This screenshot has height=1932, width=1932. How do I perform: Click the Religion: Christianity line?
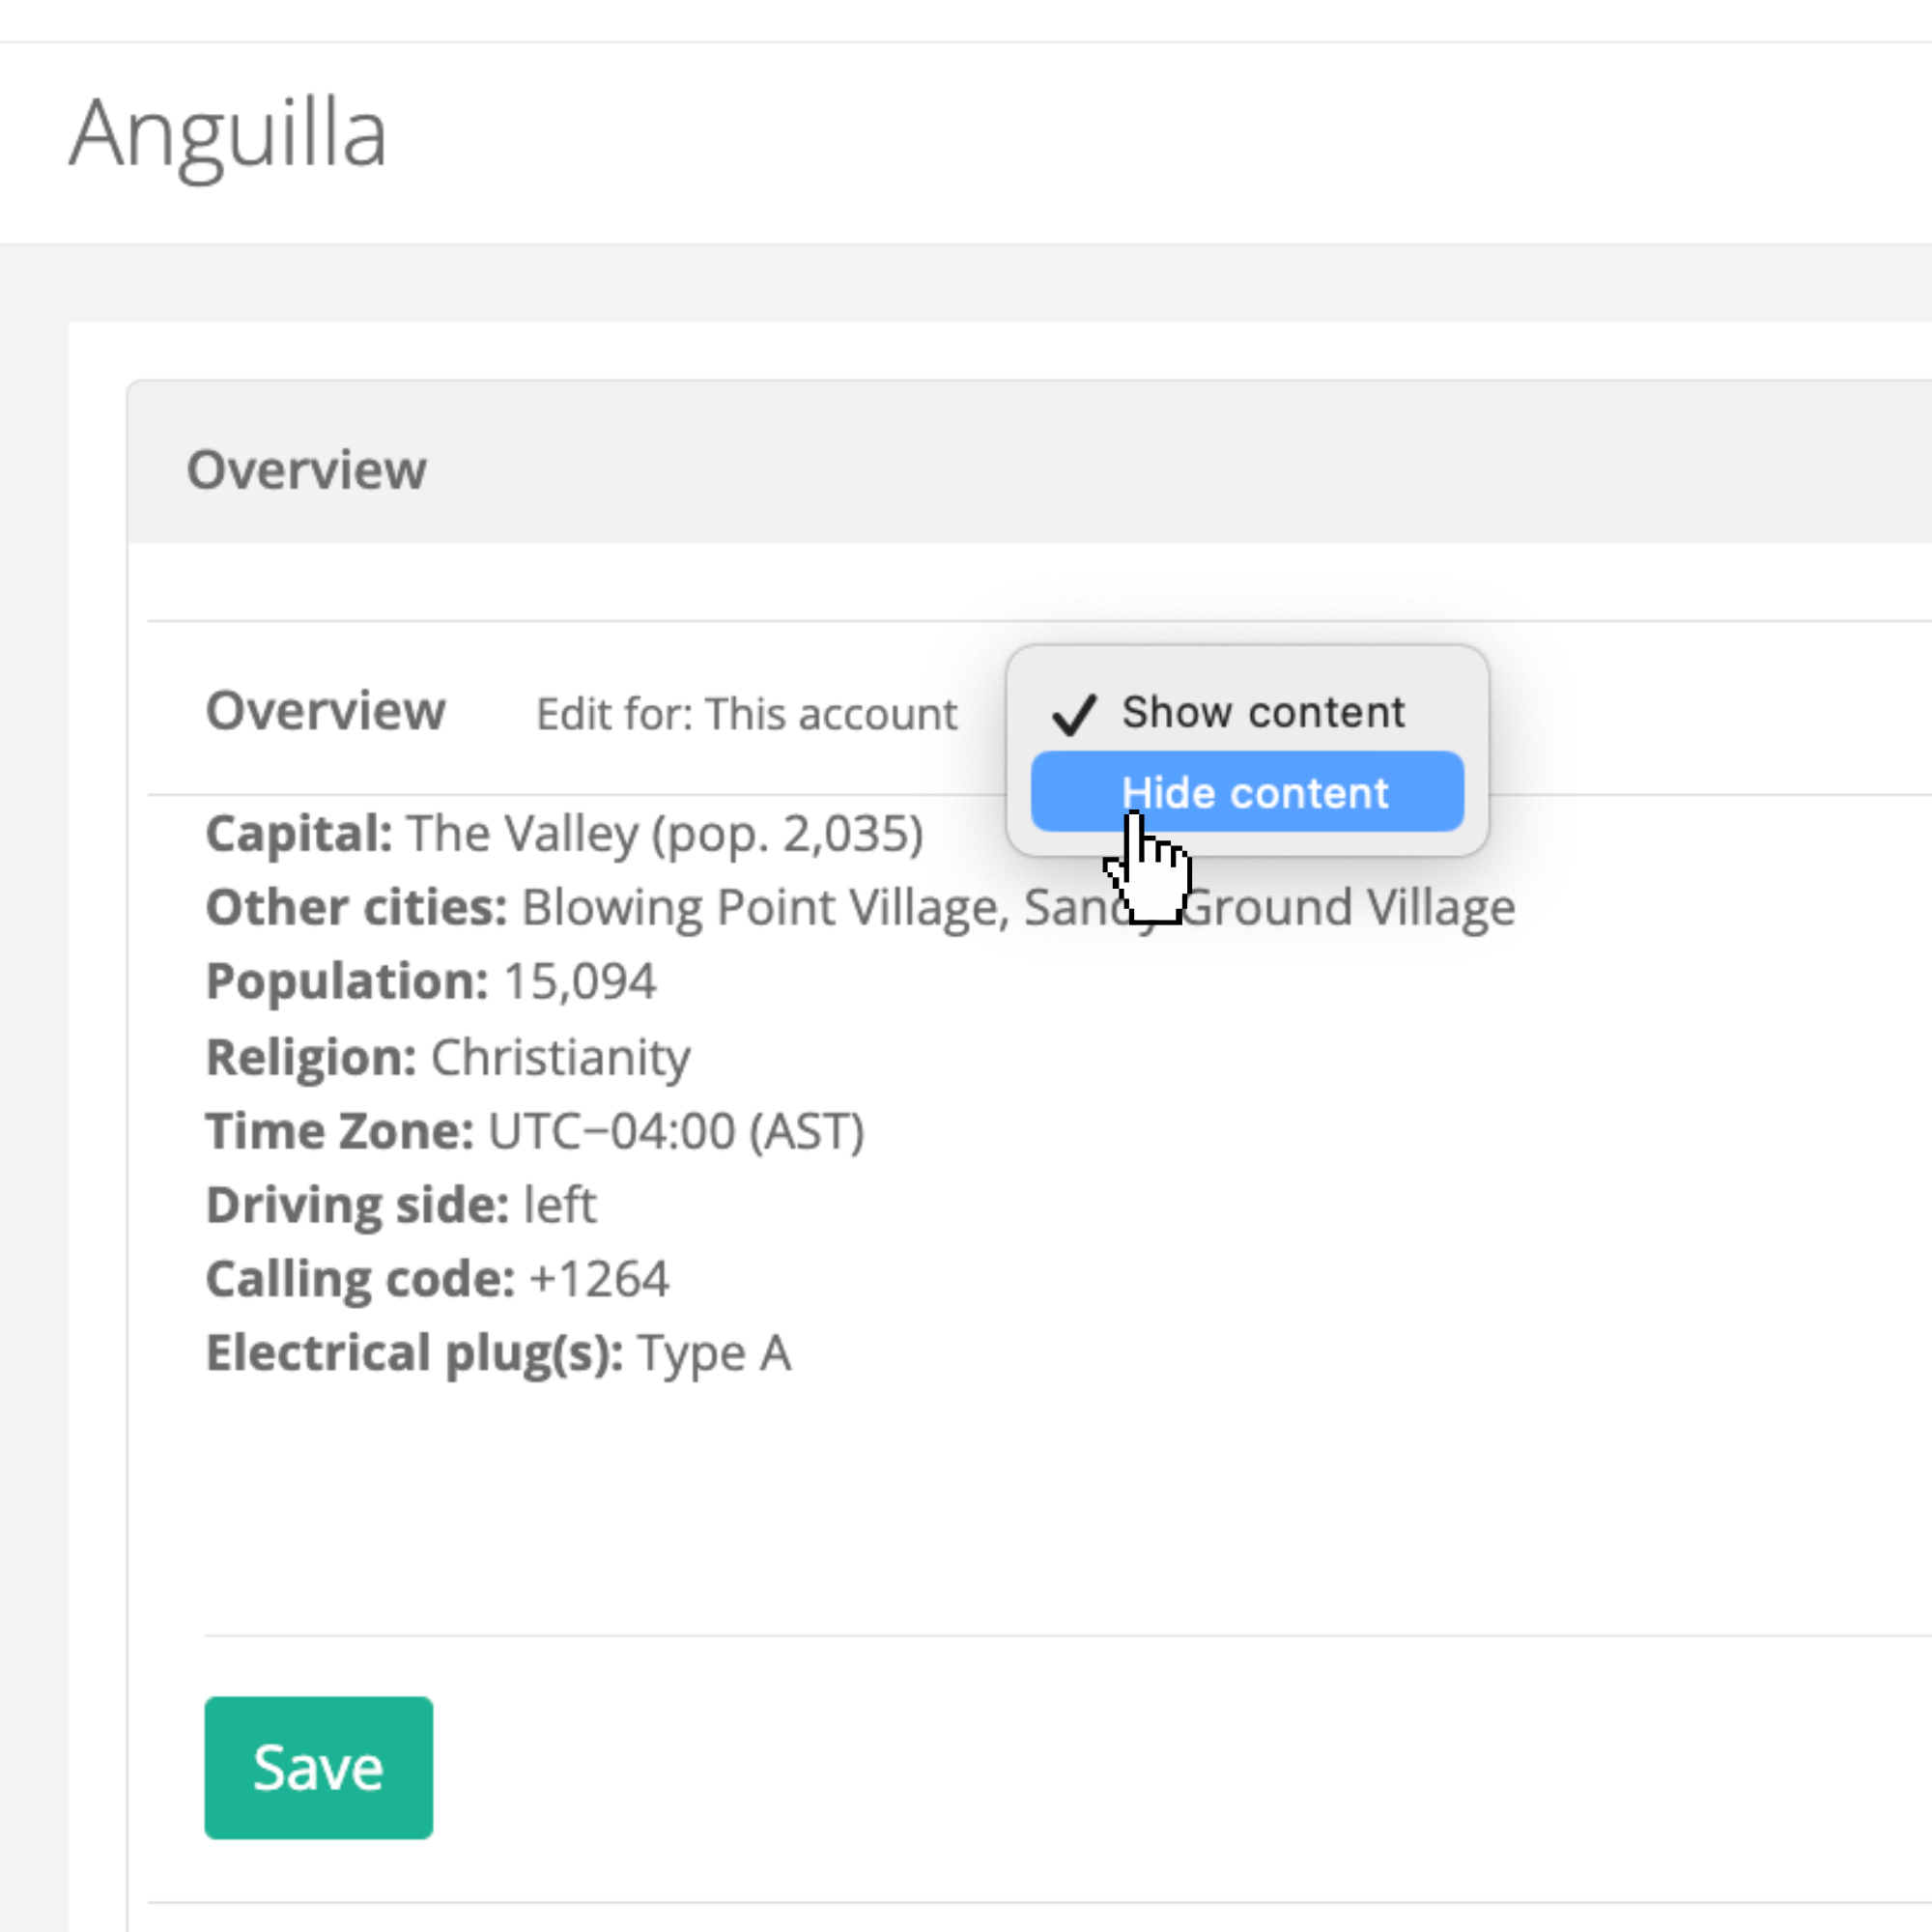pyautogui.click(x=448, y=1057)
